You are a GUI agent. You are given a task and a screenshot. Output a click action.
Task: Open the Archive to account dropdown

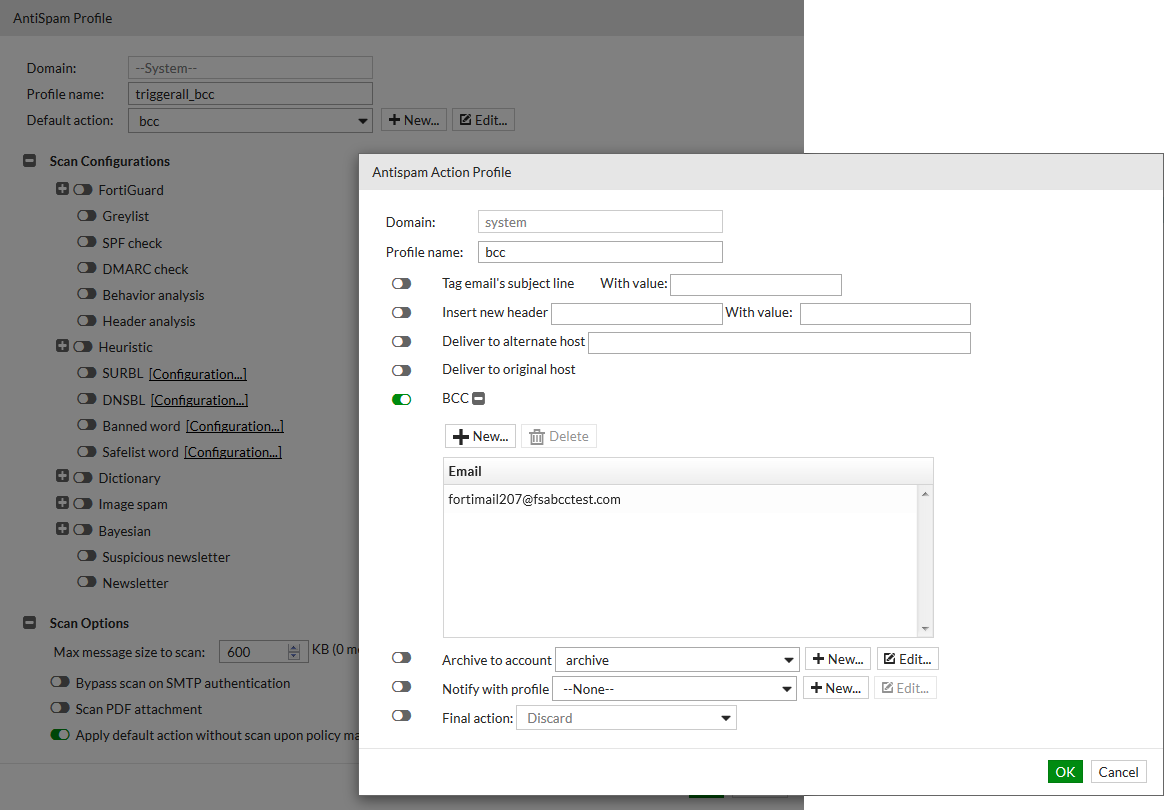(676, 660)
